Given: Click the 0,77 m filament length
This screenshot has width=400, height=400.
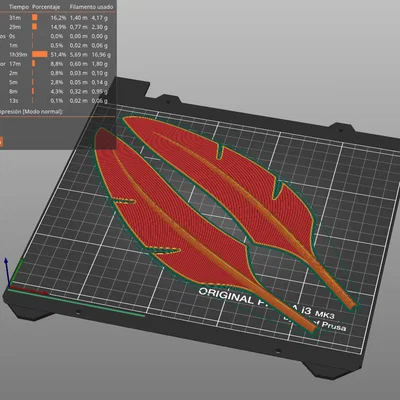Looking at the screenshot, I should 79,27.
